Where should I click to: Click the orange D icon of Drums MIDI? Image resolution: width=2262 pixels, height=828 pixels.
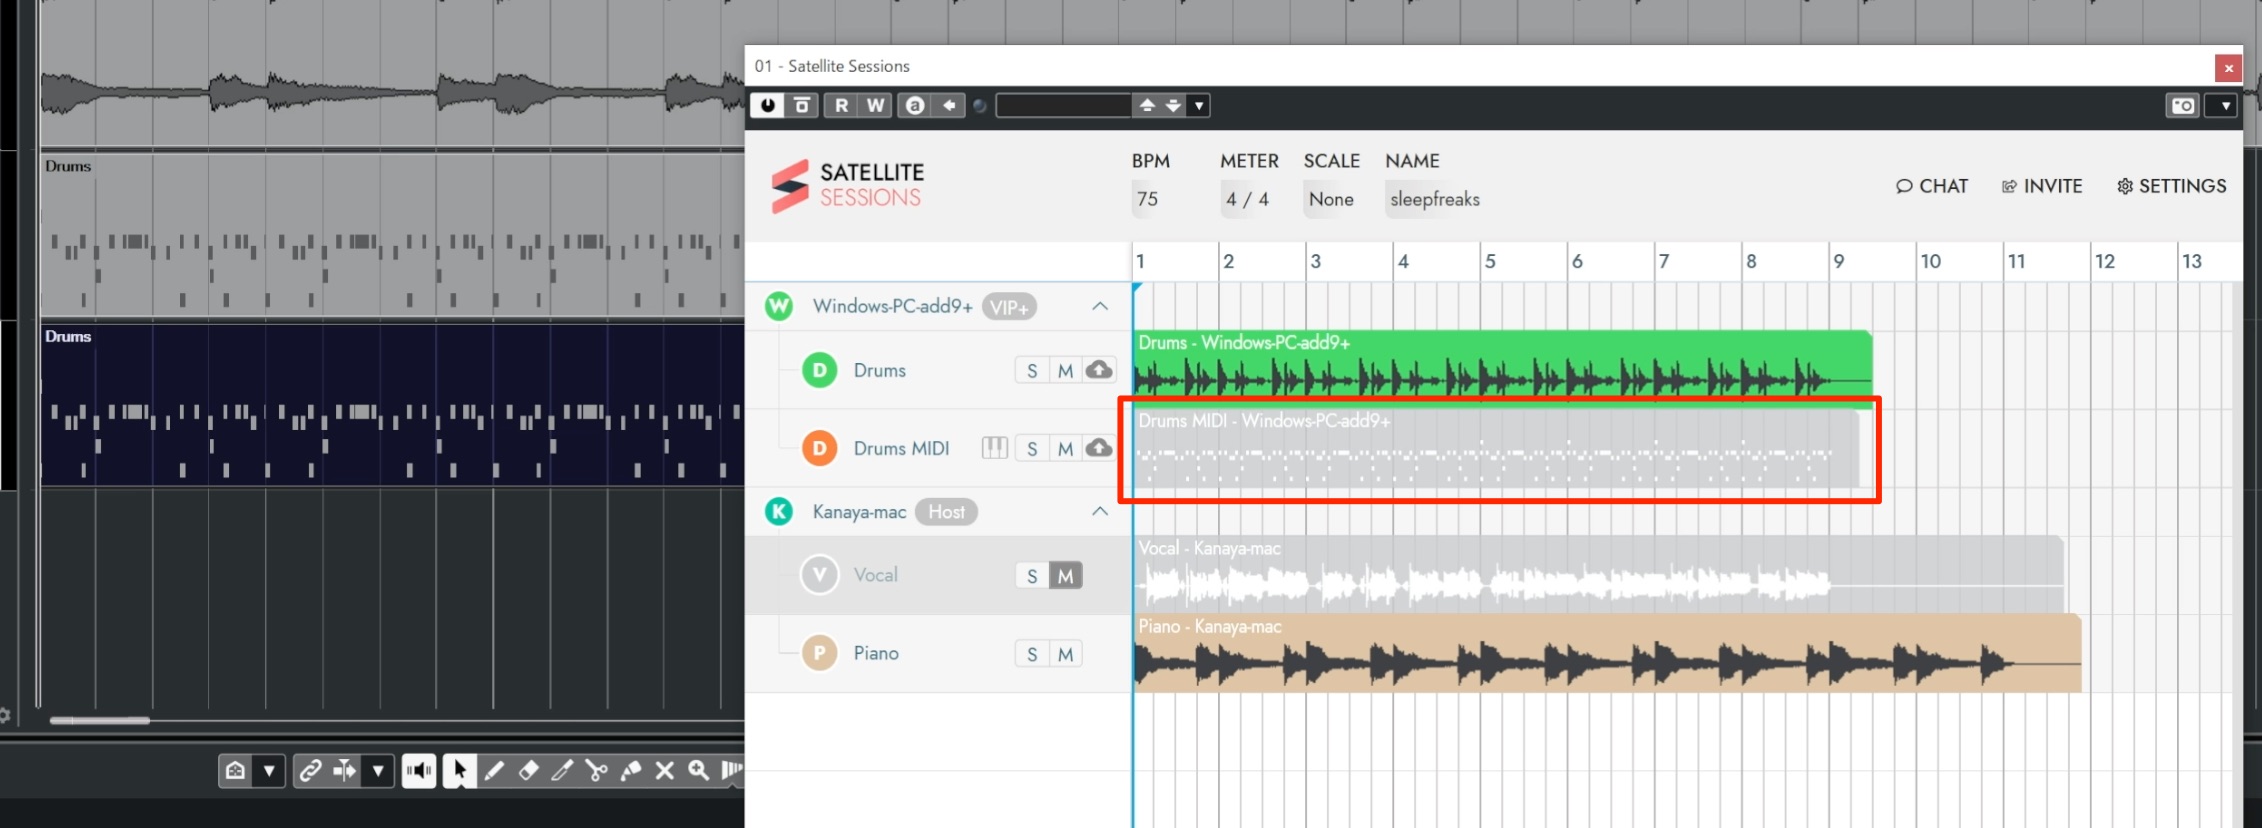[820, 448]
